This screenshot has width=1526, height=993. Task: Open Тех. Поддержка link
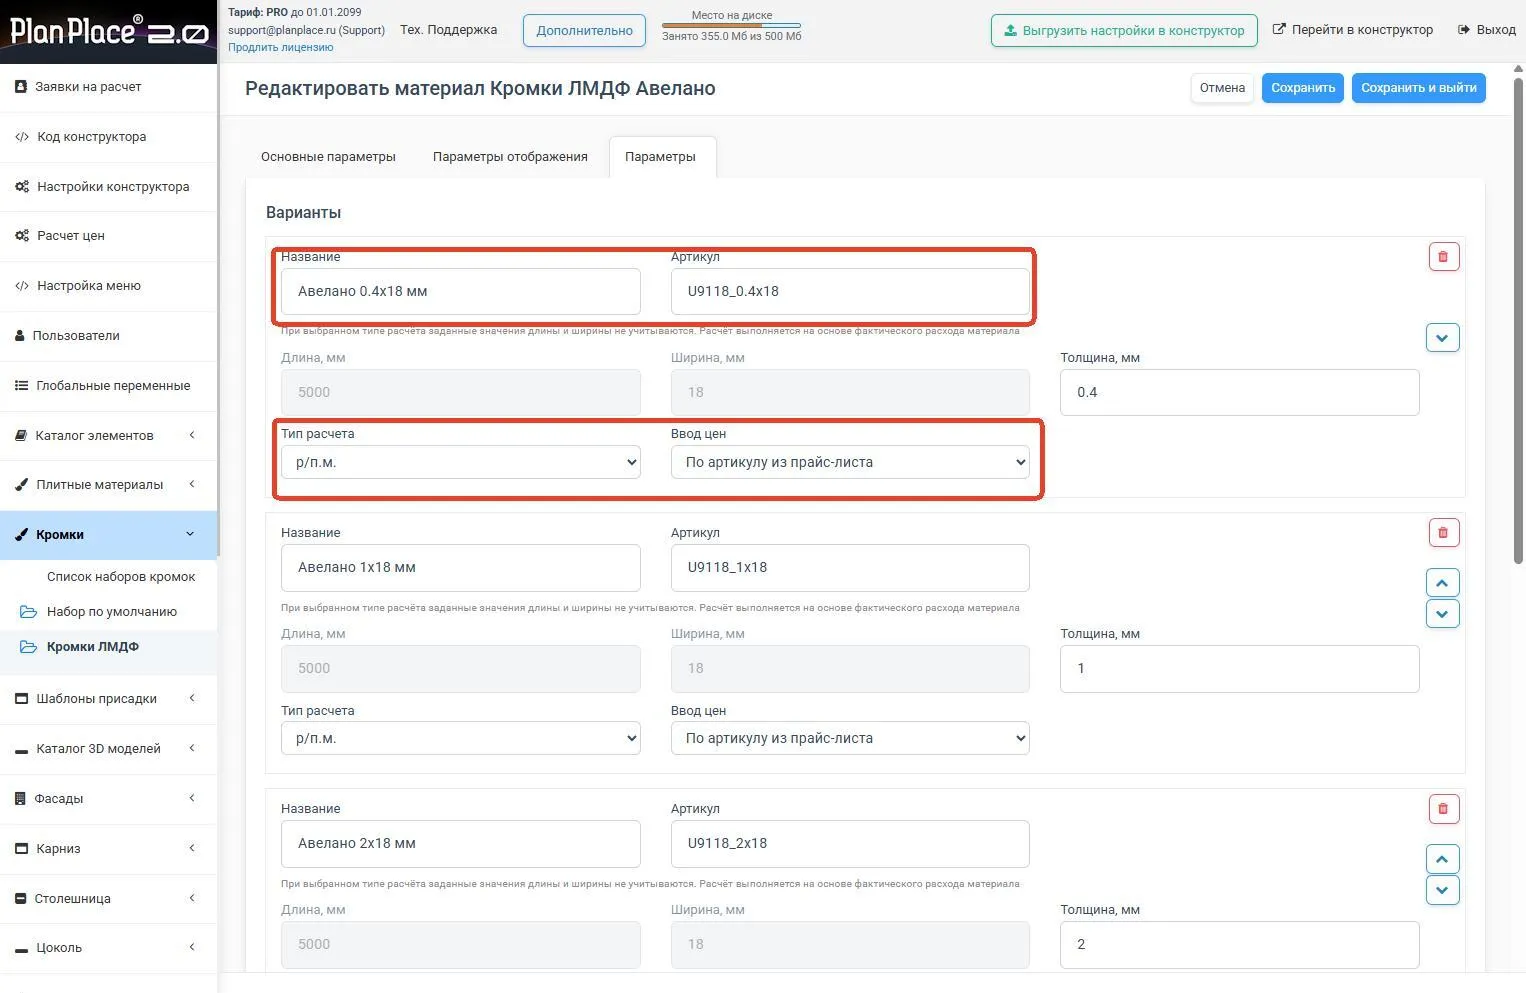(448, 30)
